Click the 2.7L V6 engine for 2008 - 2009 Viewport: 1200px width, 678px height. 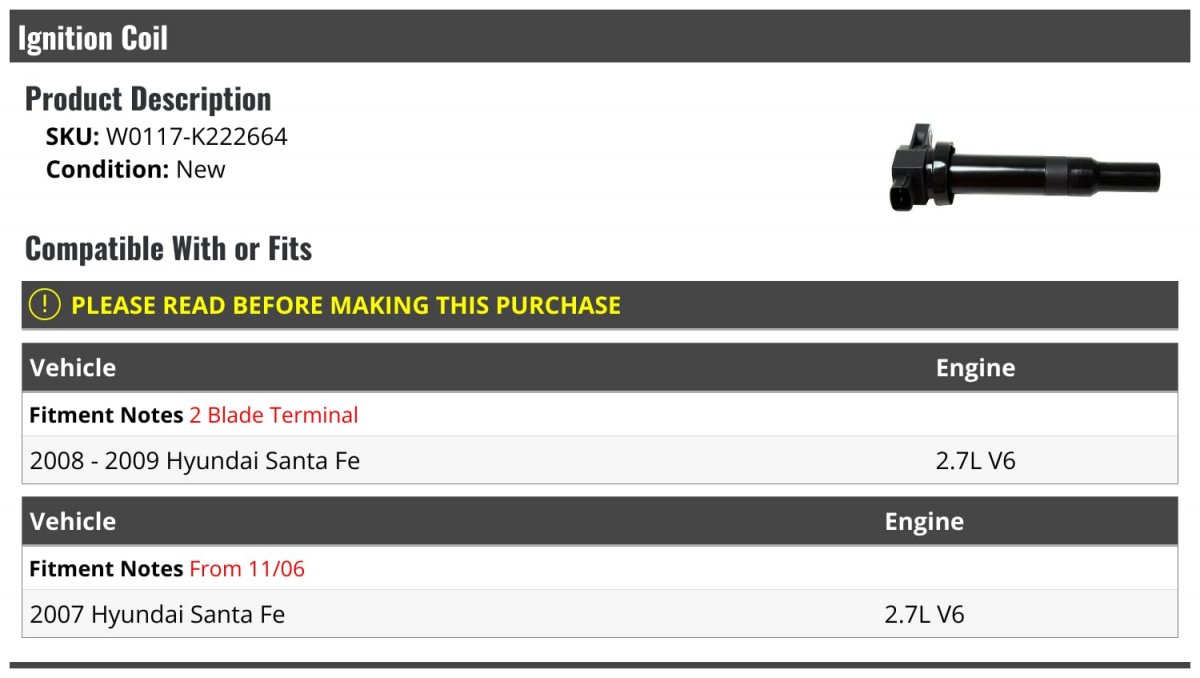coord(976,461)
